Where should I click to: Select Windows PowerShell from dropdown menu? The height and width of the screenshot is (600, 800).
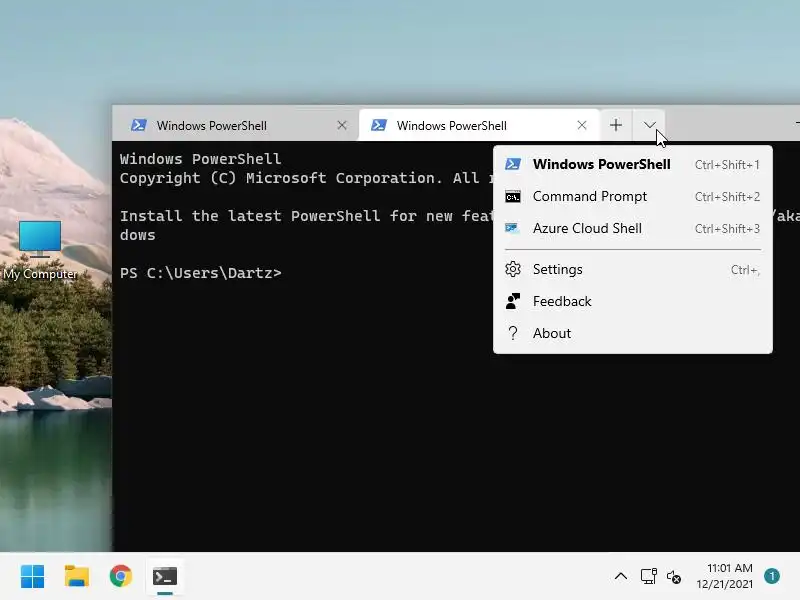click(x=633, y=164)
